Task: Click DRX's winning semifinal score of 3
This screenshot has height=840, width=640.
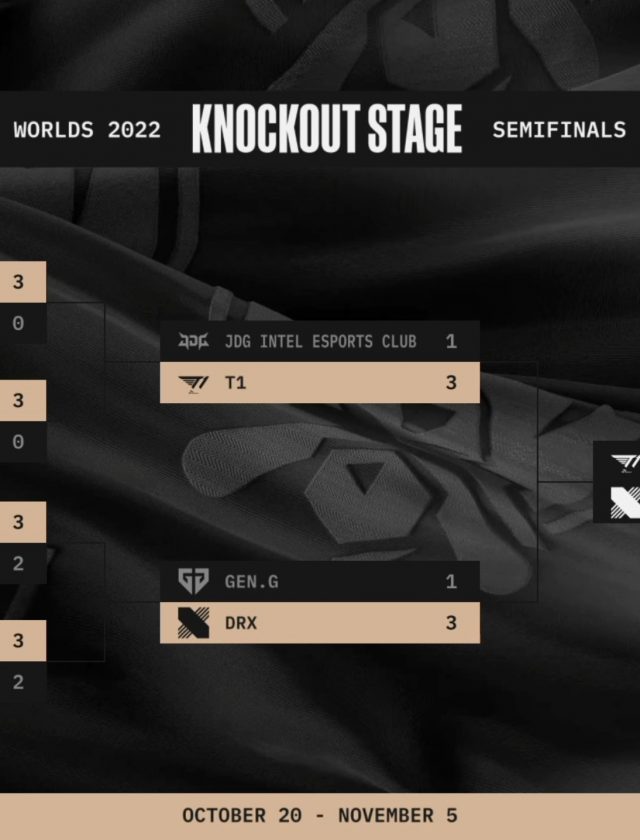Action: (x=451, y=622)
